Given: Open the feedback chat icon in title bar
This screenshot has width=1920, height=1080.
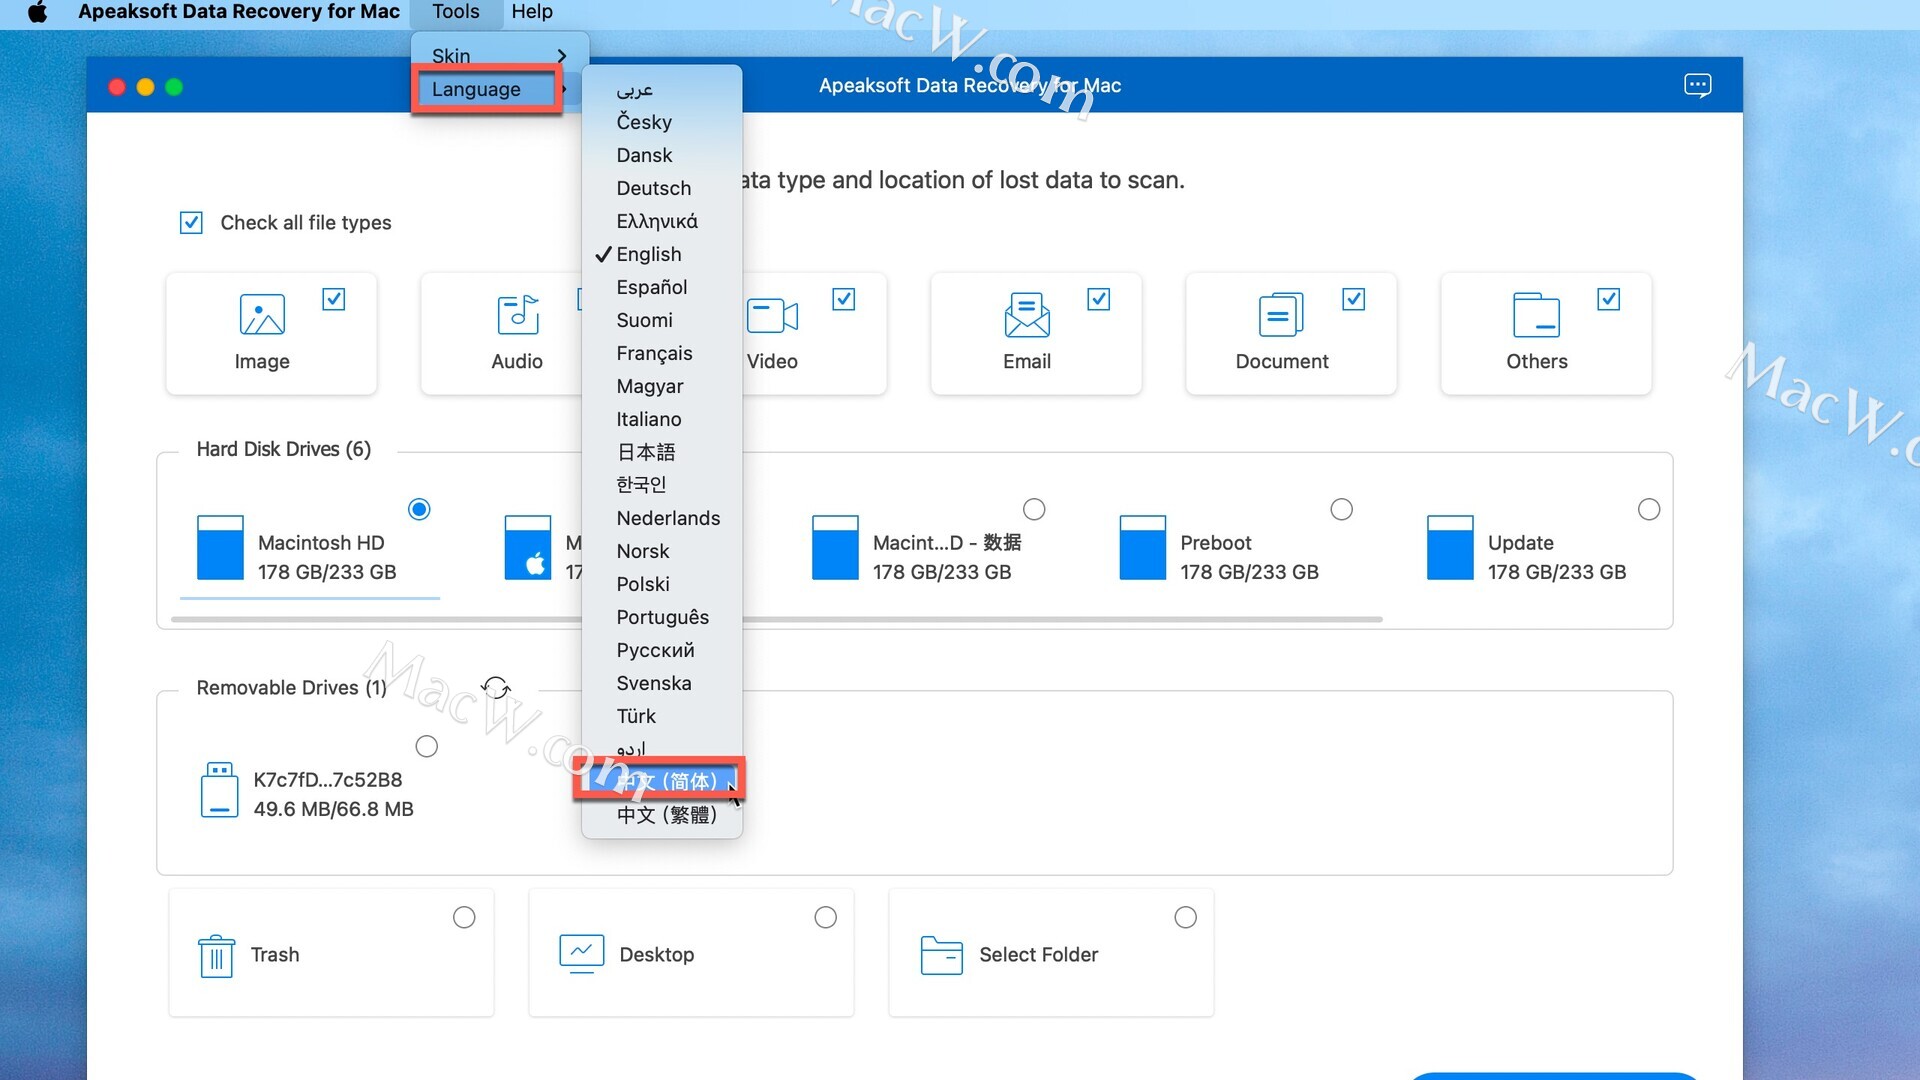Looking at the screenshot, I should coord(1697,86).
